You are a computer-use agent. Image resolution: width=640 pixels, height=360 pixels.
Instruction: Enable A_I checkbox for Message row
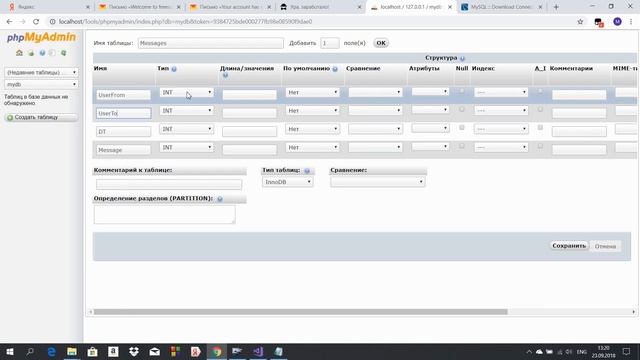click(540, 146)
